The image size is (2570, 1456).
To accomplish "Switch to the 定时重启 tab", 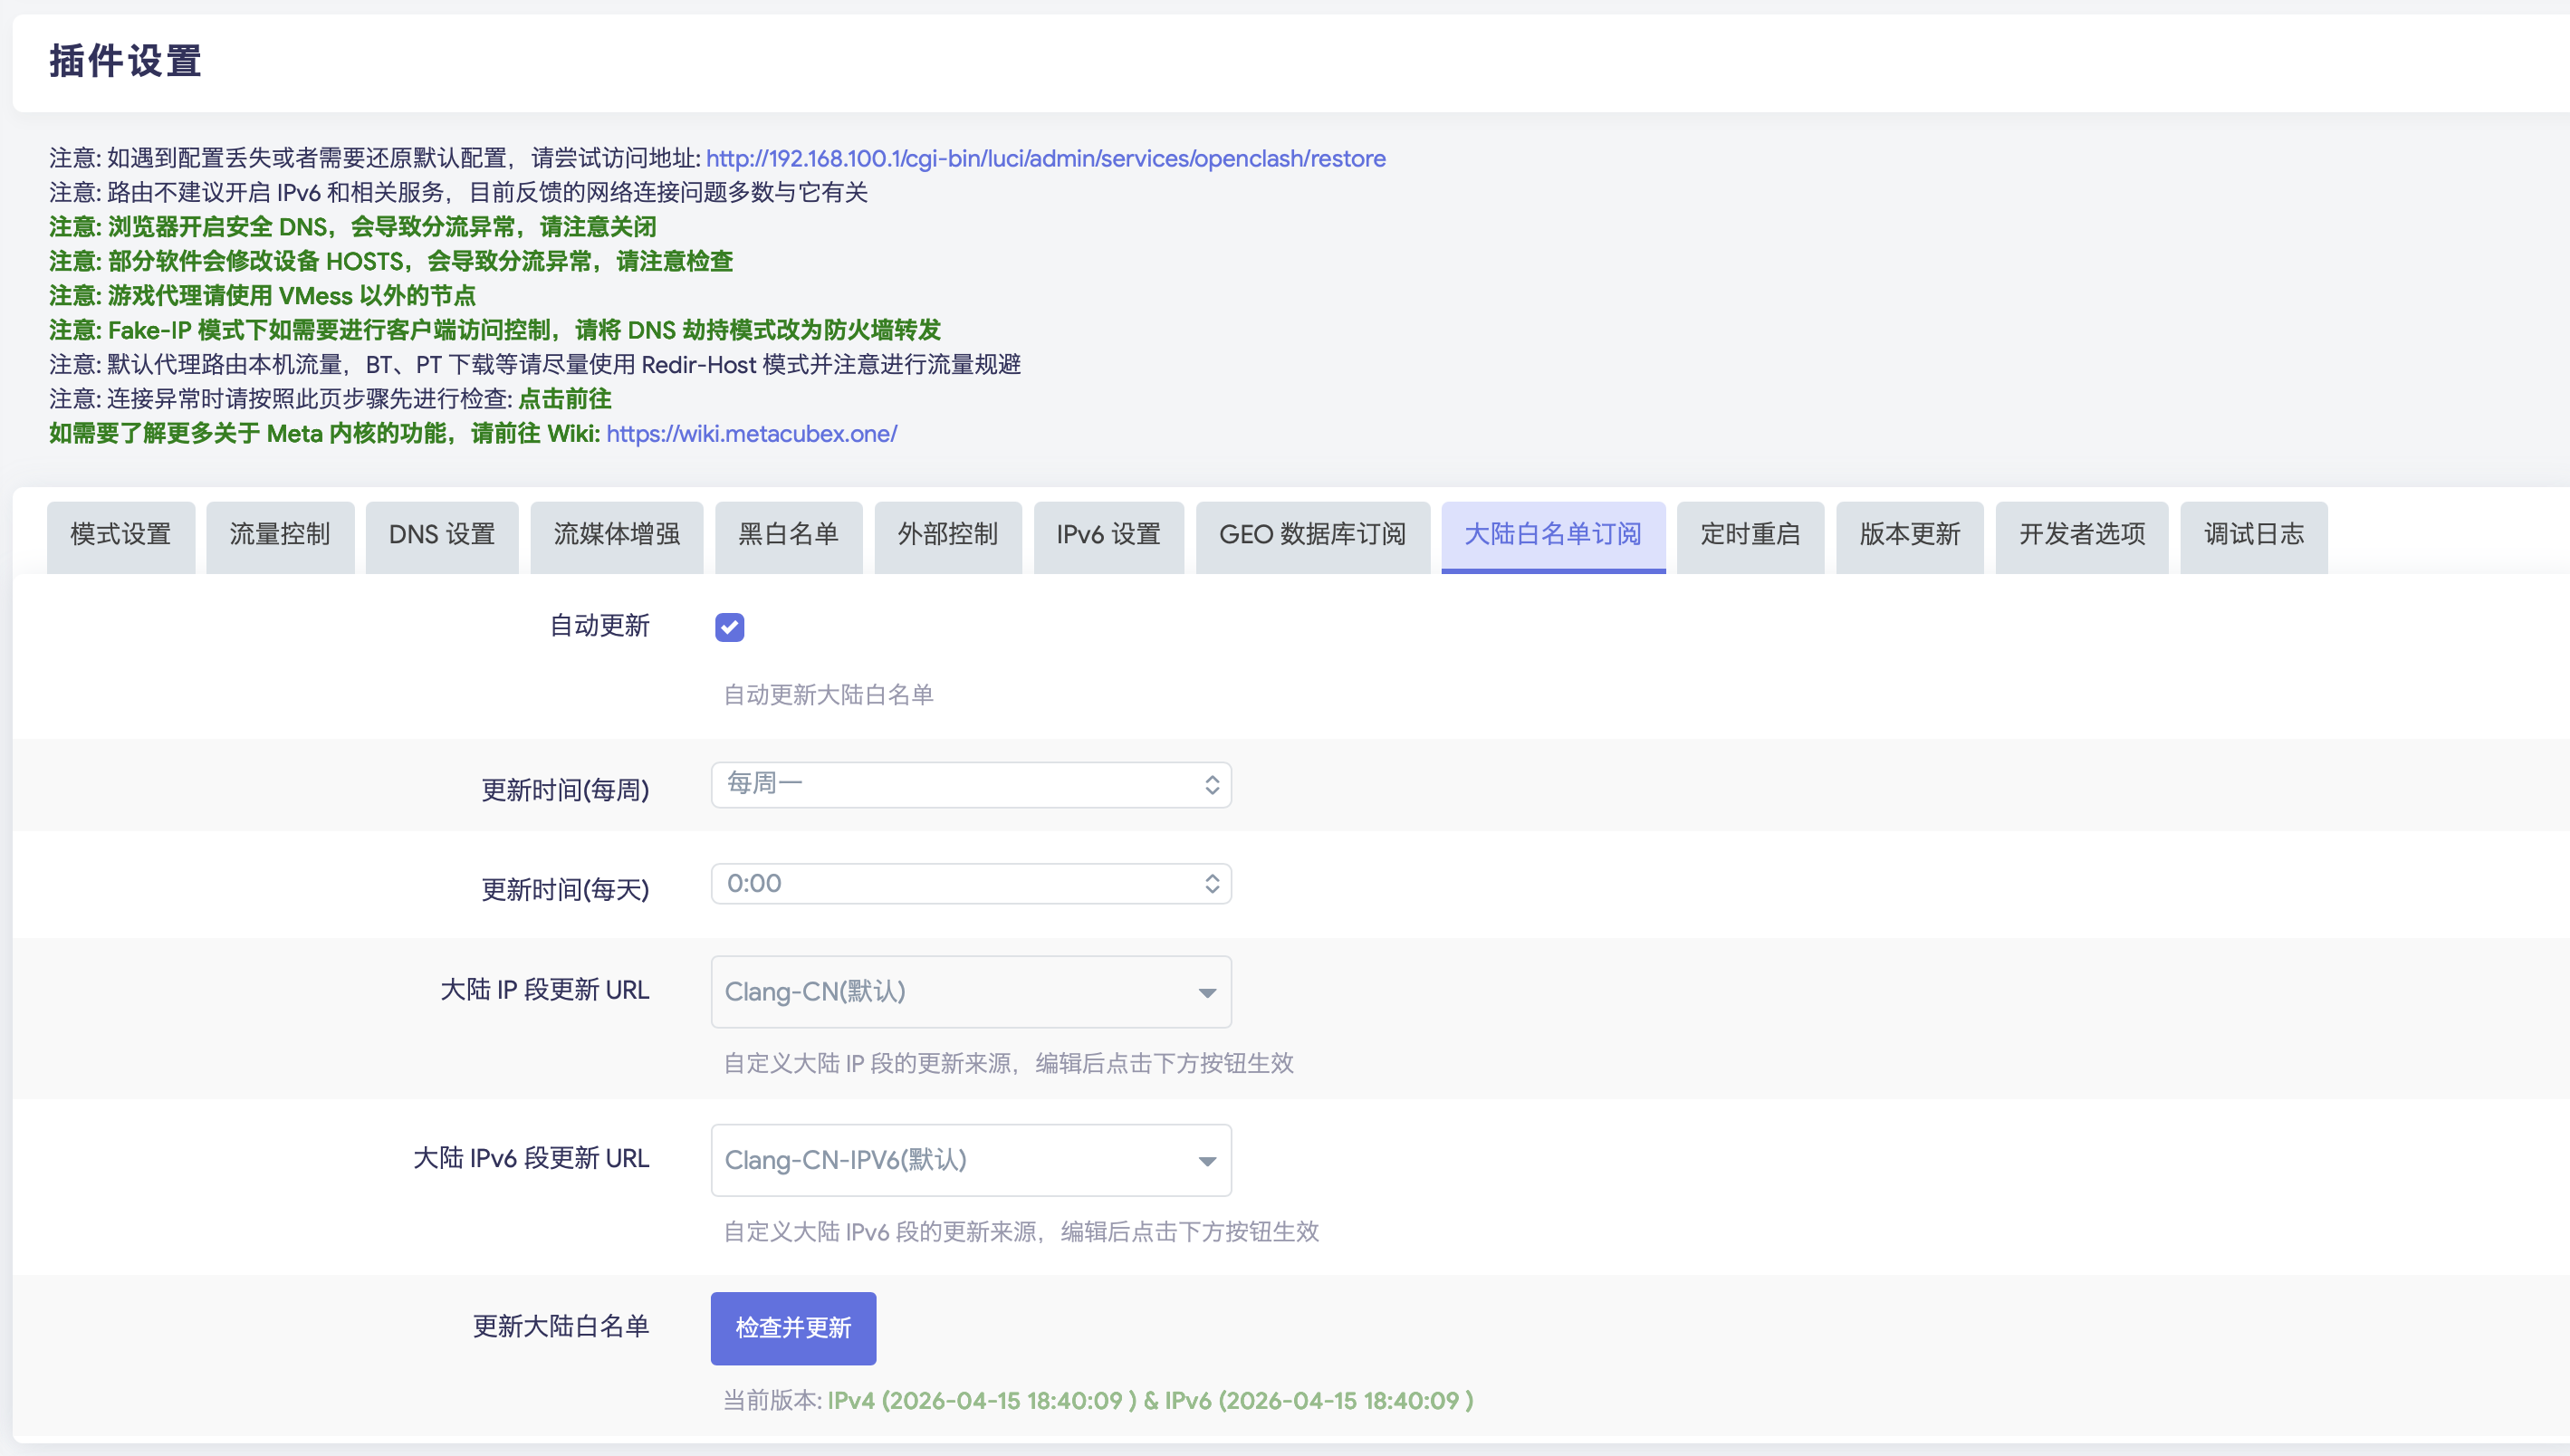I will coord(1750,536).
